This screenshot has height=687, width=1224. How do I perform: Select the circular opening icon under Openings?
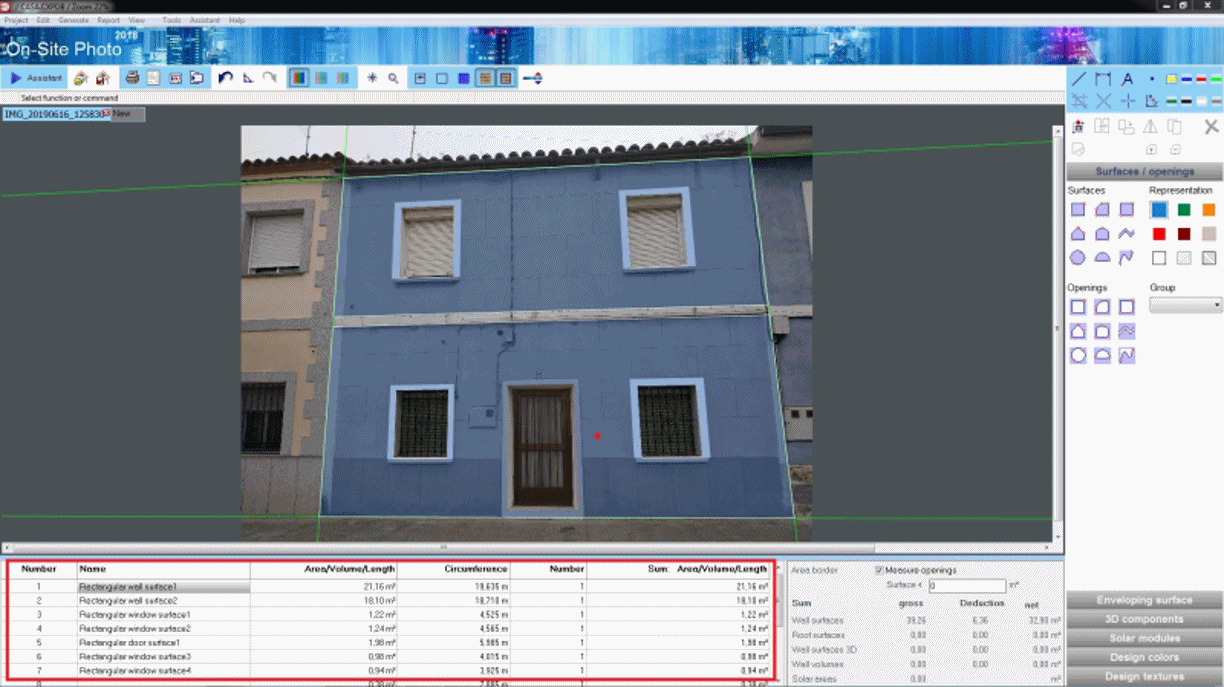click(1078, 355)
